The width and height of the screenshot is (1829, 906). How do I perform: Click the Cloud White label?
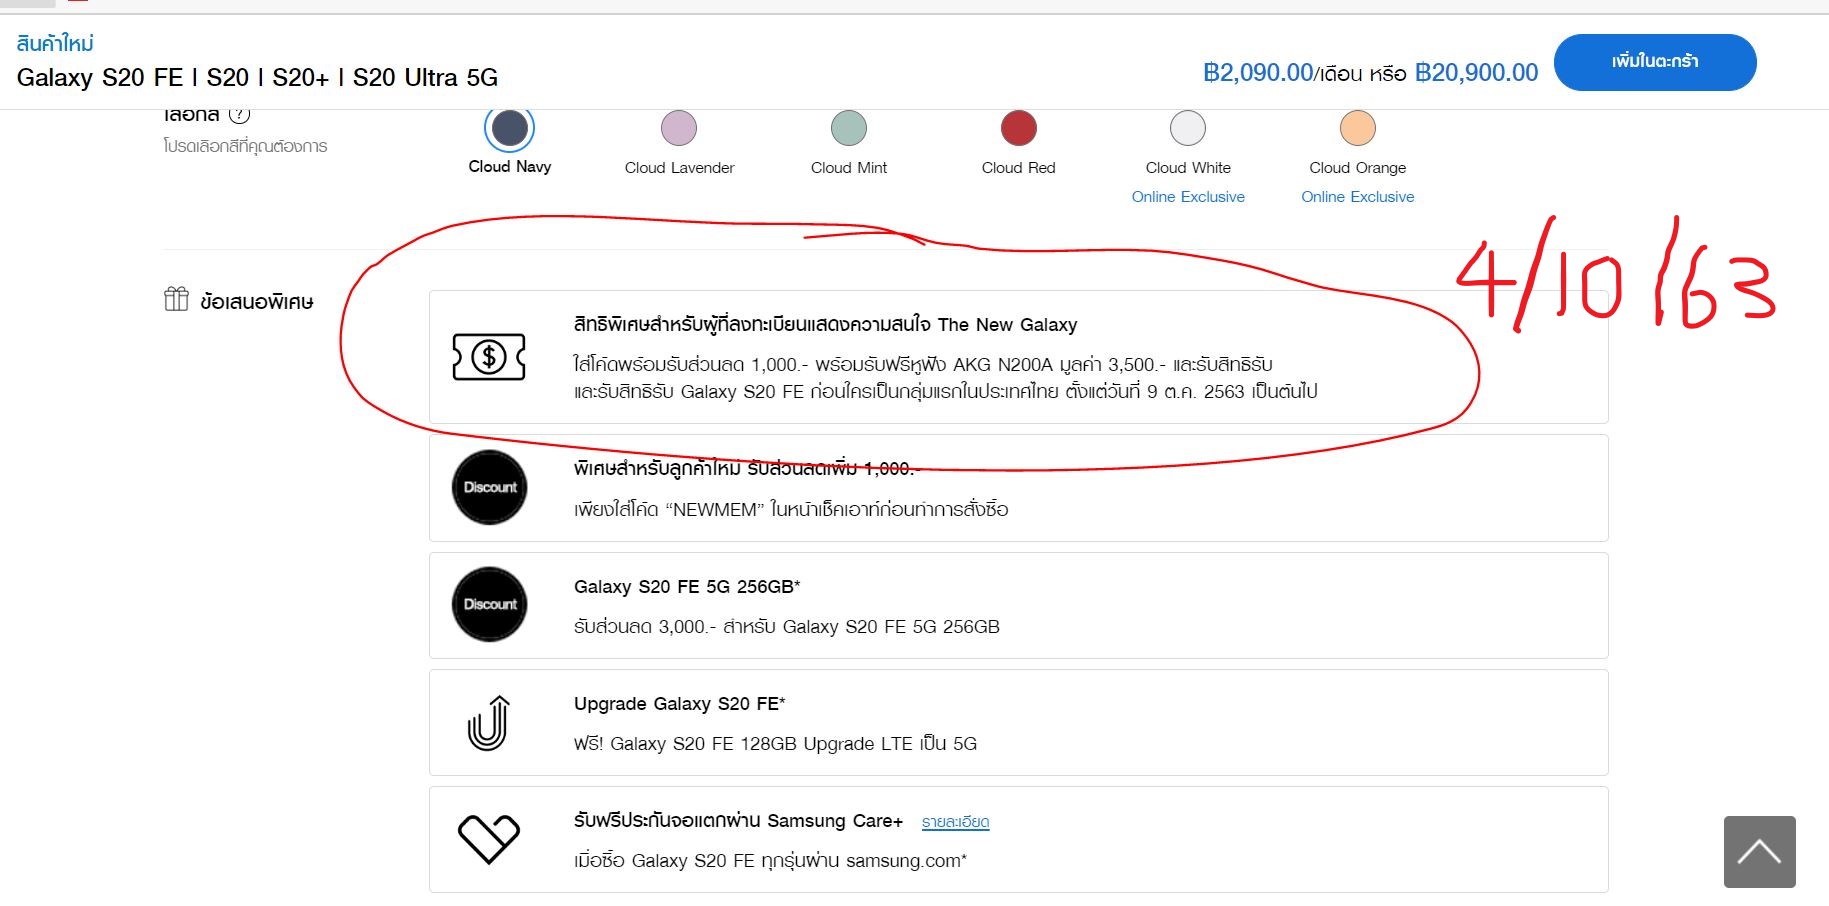click(1188, 168)
